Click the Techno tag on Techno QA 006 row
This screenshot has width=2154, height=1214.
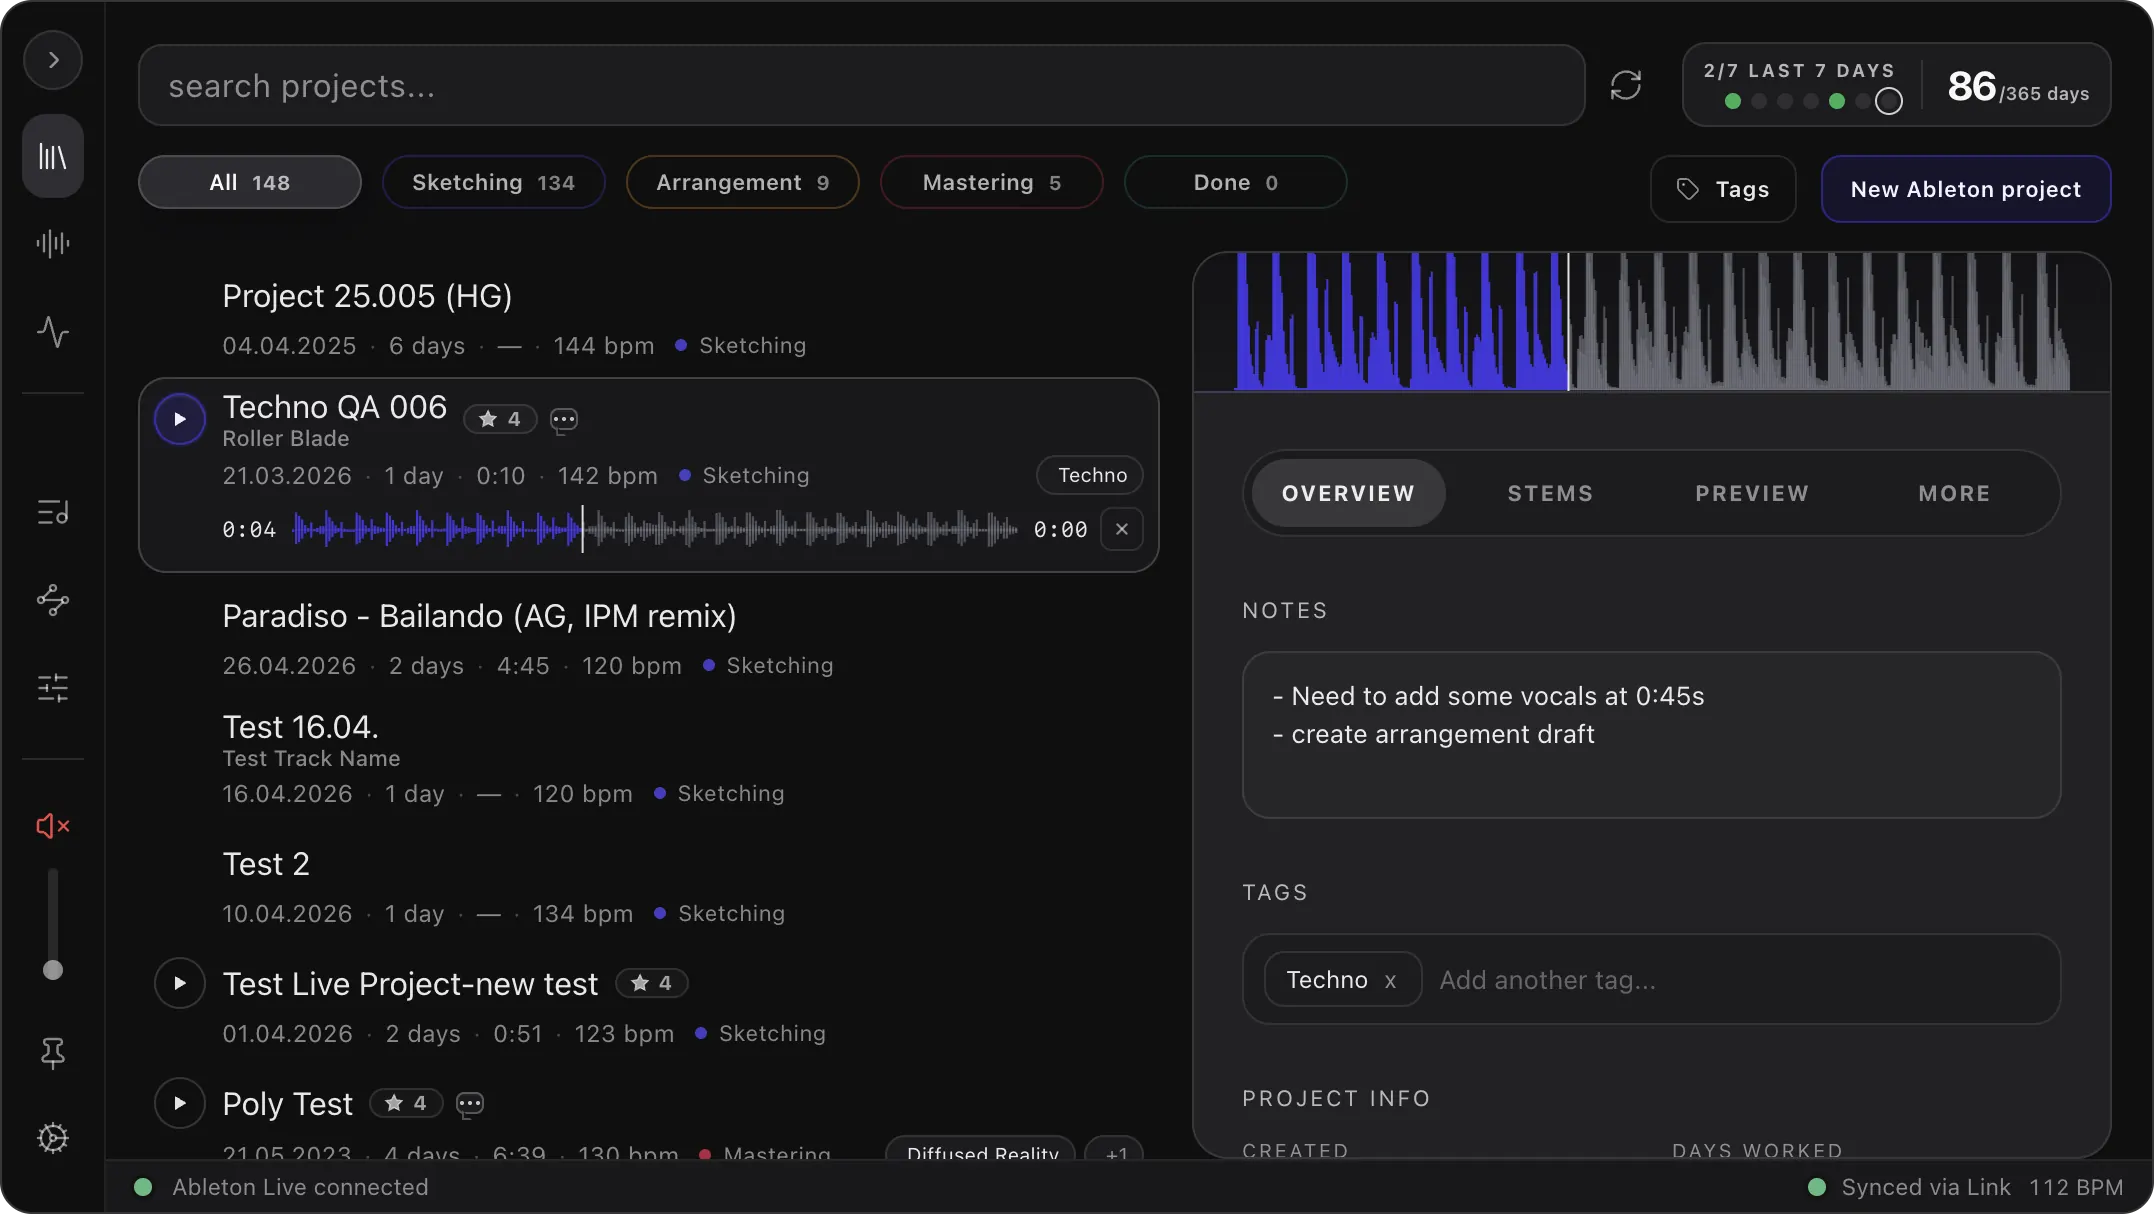pyautogui.click(x=1090, y=475)
